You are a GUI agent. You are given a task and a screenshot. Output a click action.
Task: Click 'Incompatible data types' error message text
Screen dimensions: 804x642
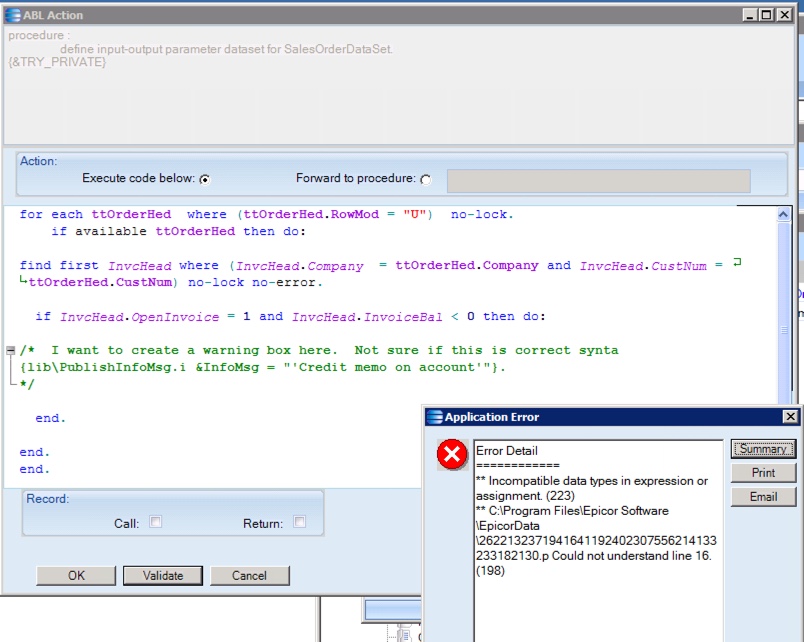[592, 488]
